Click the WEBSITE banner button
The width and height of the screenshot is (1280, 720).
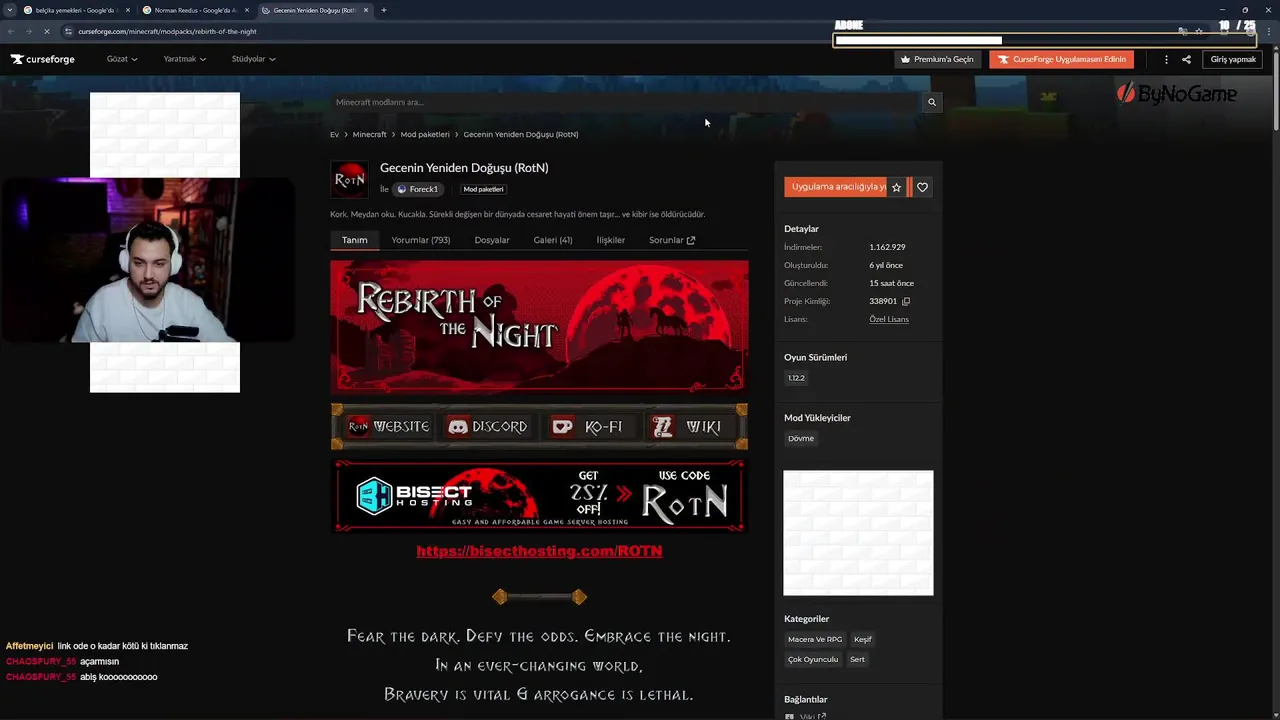click(388, 427)
